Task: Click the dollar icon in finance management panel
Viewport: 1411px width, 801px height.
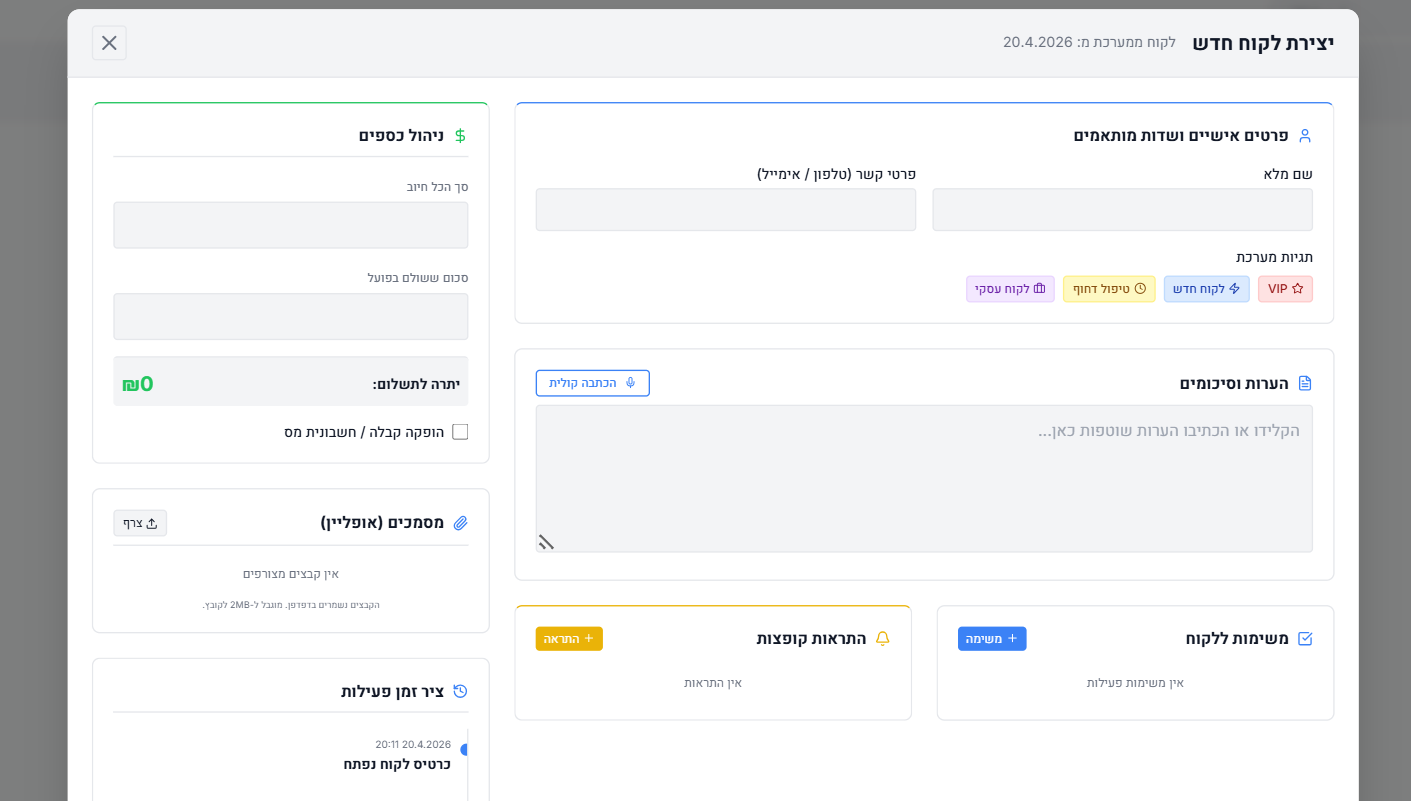Action: [460, 136]
